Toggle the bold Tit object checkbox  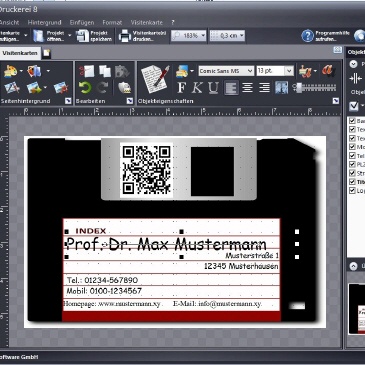tap(352, 182)
